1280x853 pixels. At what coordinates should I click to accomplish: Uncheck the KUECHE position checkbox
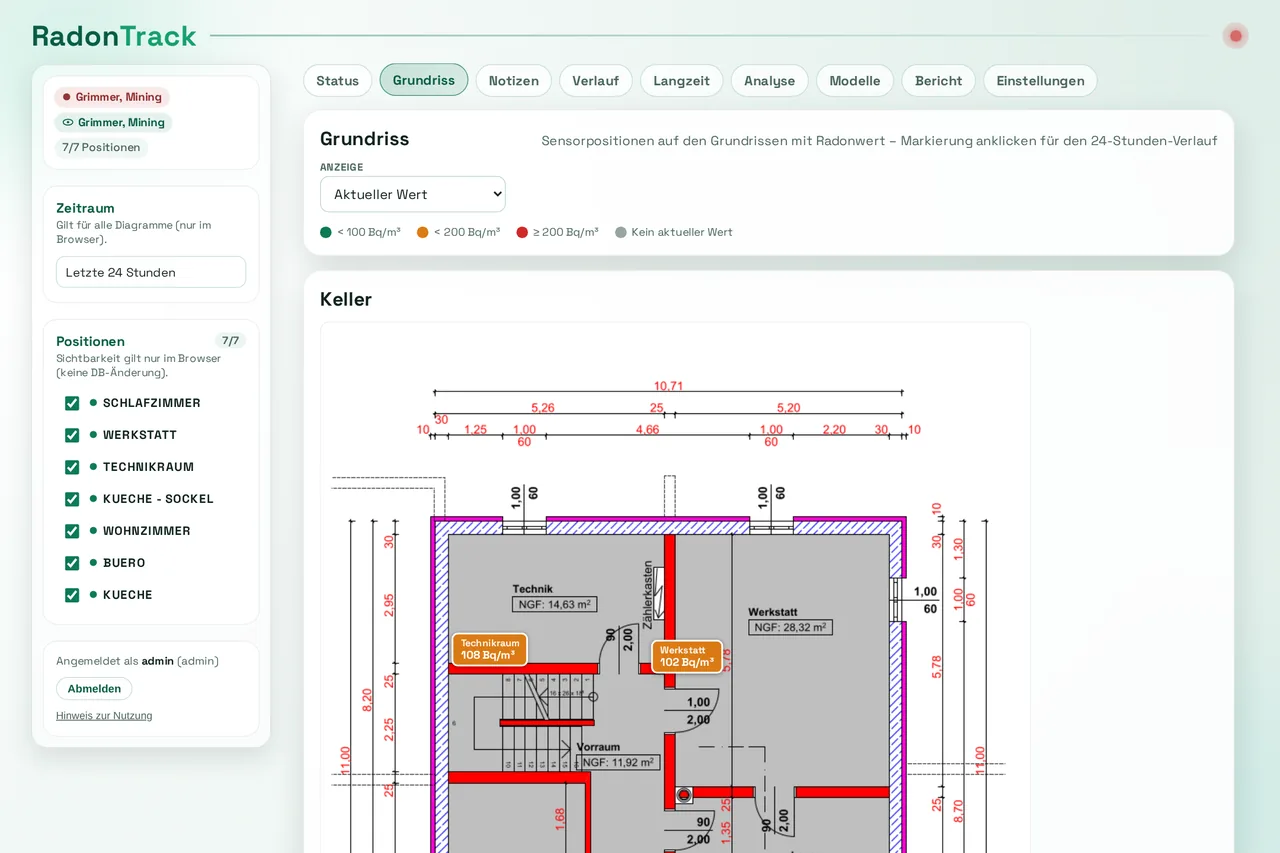click(72, 595)
